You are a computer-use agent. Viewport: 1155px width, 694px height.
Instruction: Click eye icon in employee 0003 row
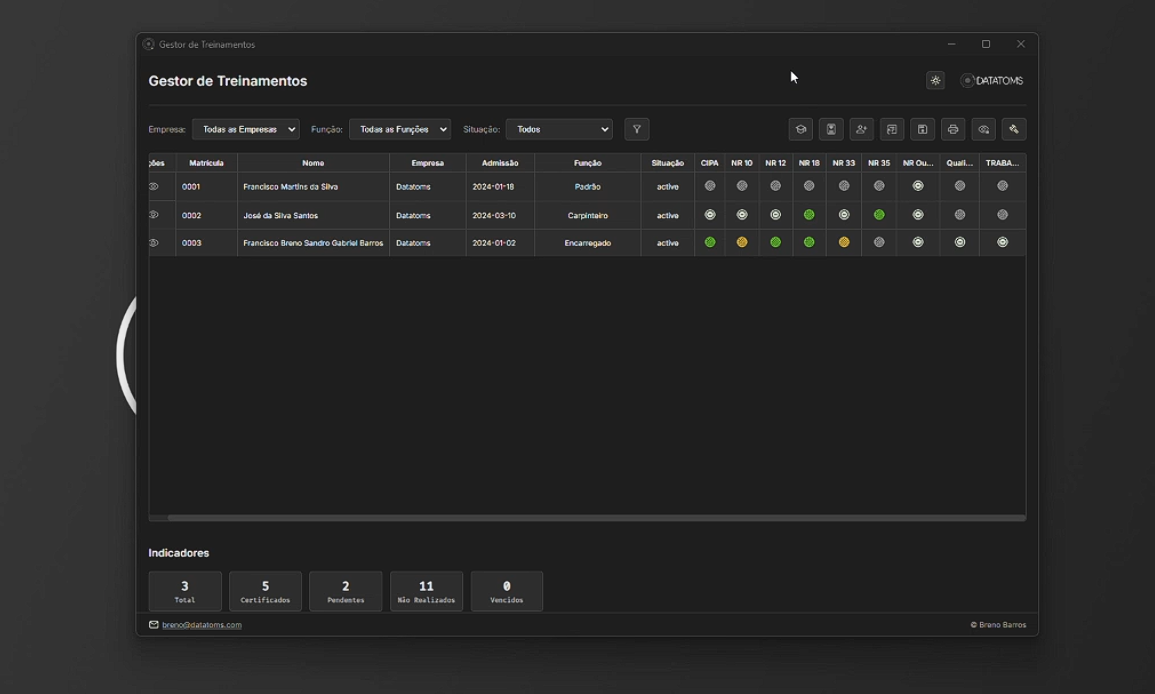154,242
